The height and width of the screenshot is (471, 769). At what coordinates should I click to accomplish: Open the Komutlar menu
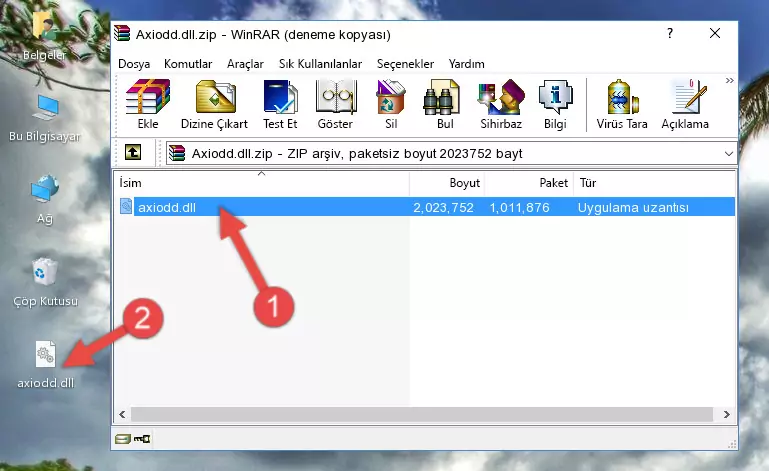(188, 64)
